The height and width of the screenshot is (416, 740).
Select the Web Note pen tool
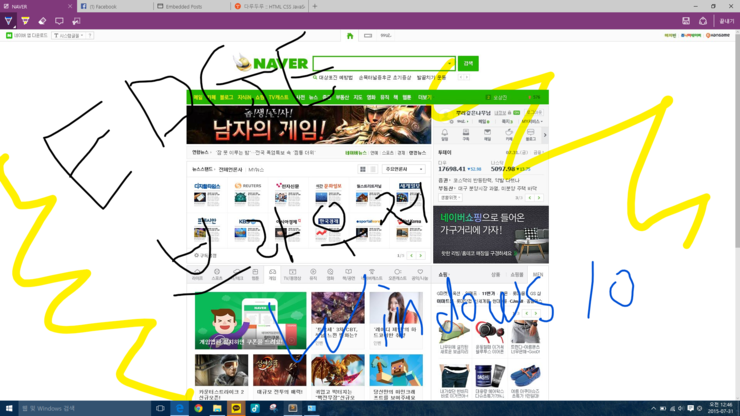8,21
